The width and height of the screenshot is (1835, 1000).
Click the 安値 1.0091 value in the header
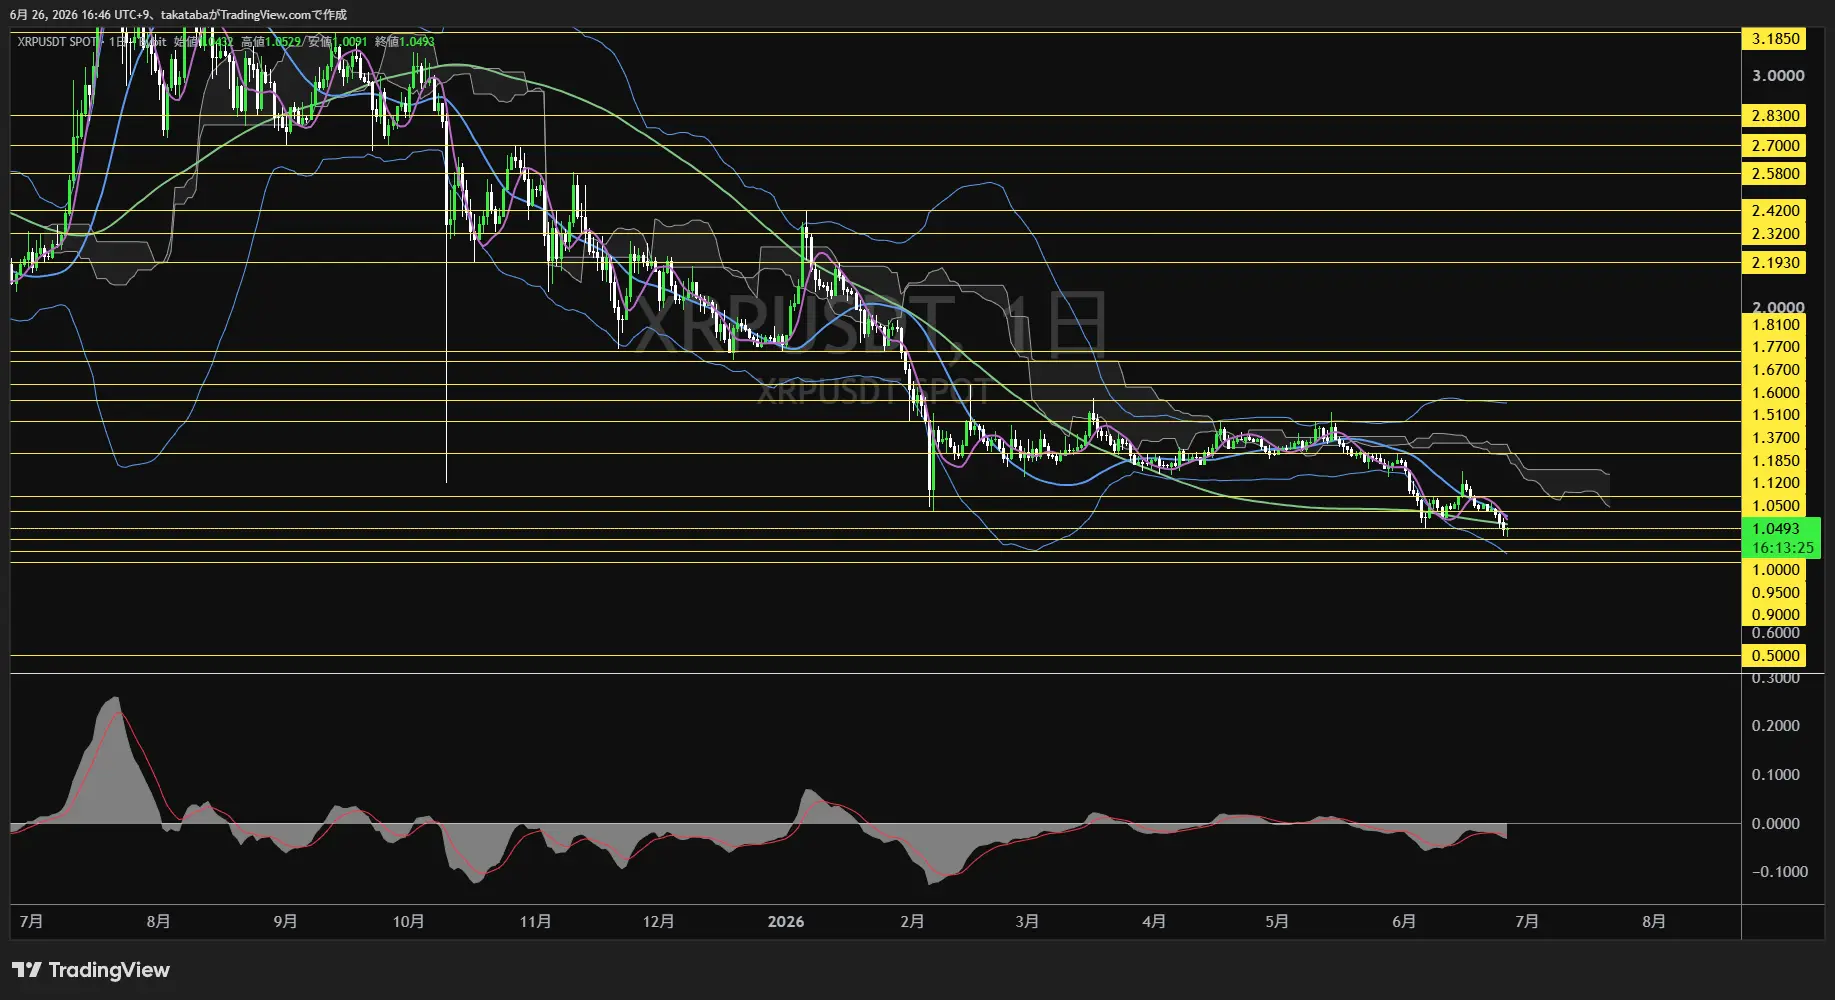[x=337, y=42]
